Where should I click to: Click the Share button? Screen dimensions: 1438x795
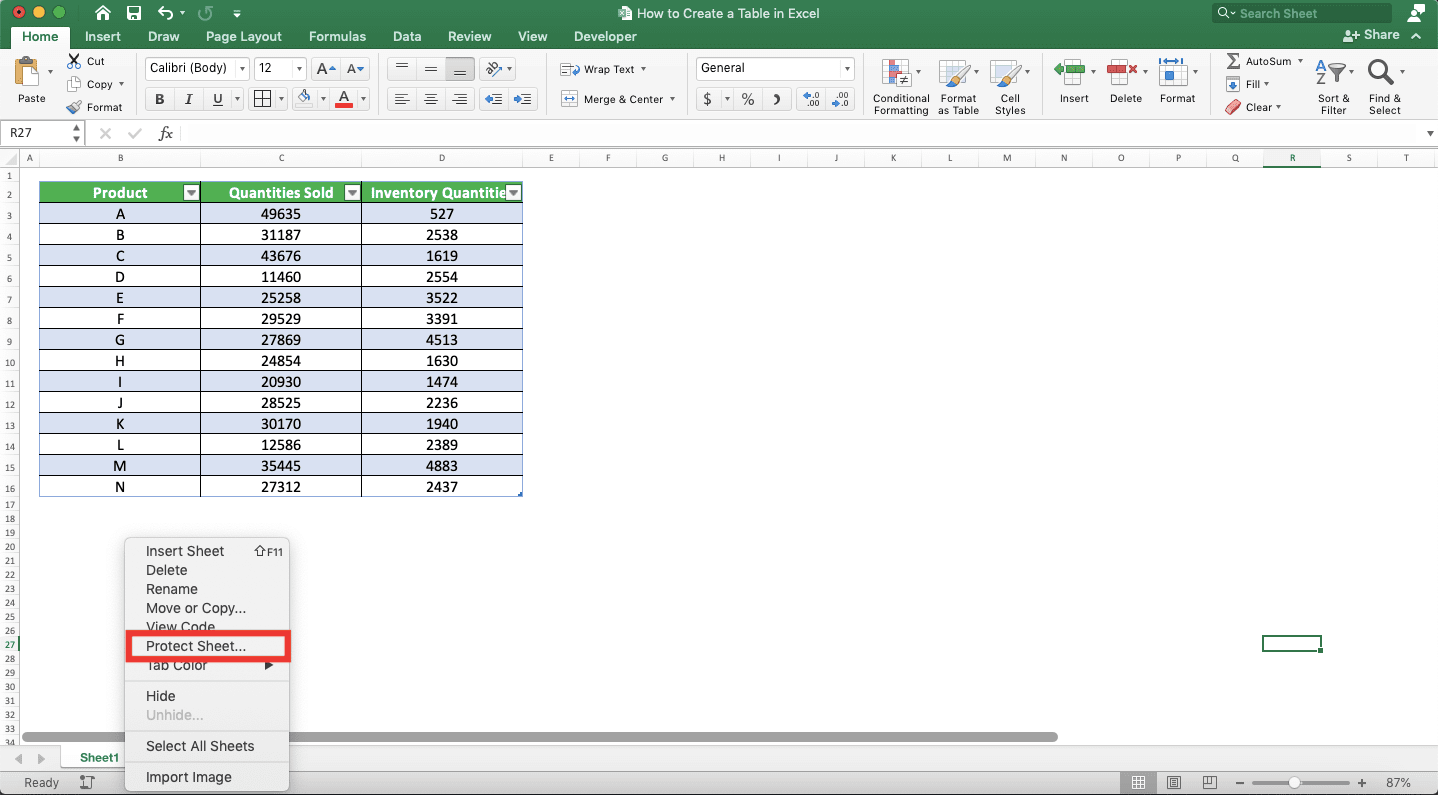tap(1371, 35)
